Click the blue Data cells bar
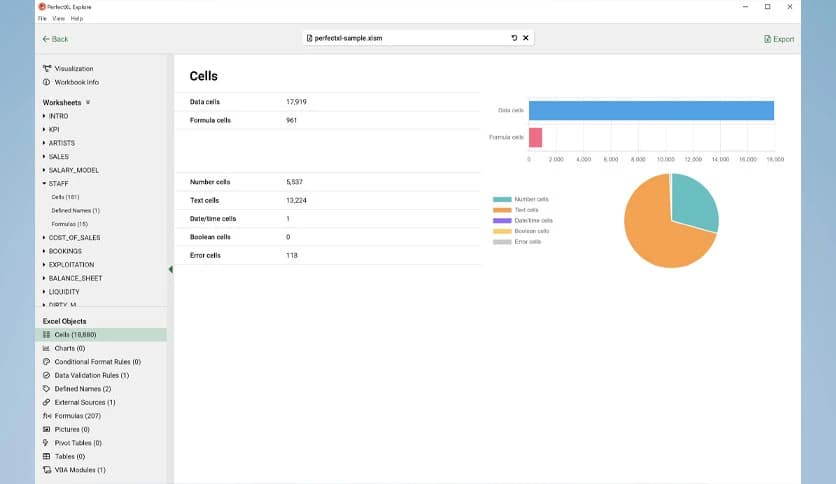This screenshot has height=484, width=836. point(651,110)
